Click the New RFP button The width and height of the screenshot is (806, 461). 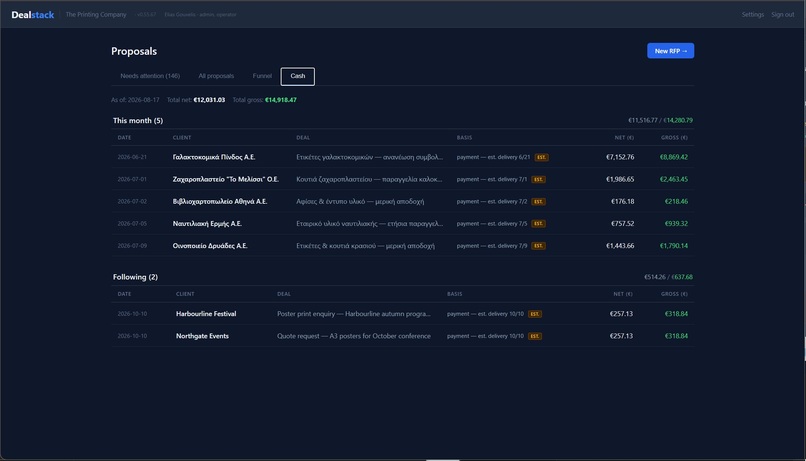(670, 51)
